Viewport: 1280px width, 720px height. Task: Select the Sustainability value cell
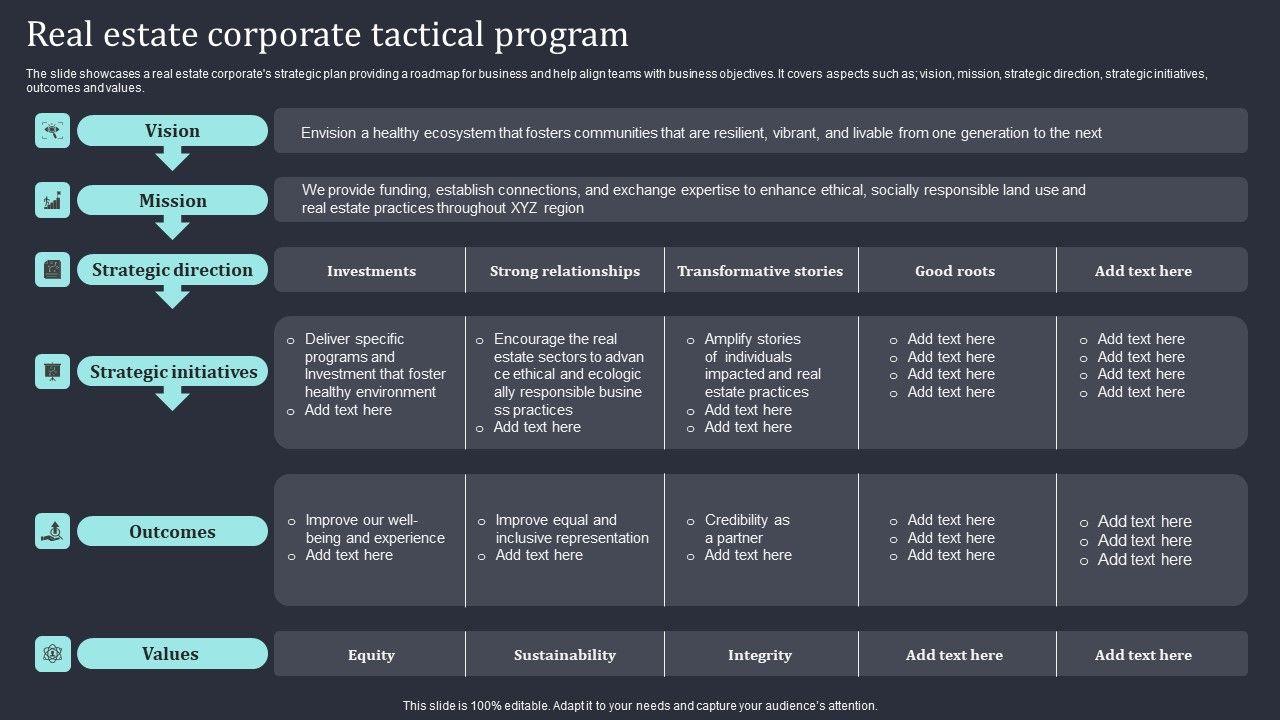pos(565,655)
